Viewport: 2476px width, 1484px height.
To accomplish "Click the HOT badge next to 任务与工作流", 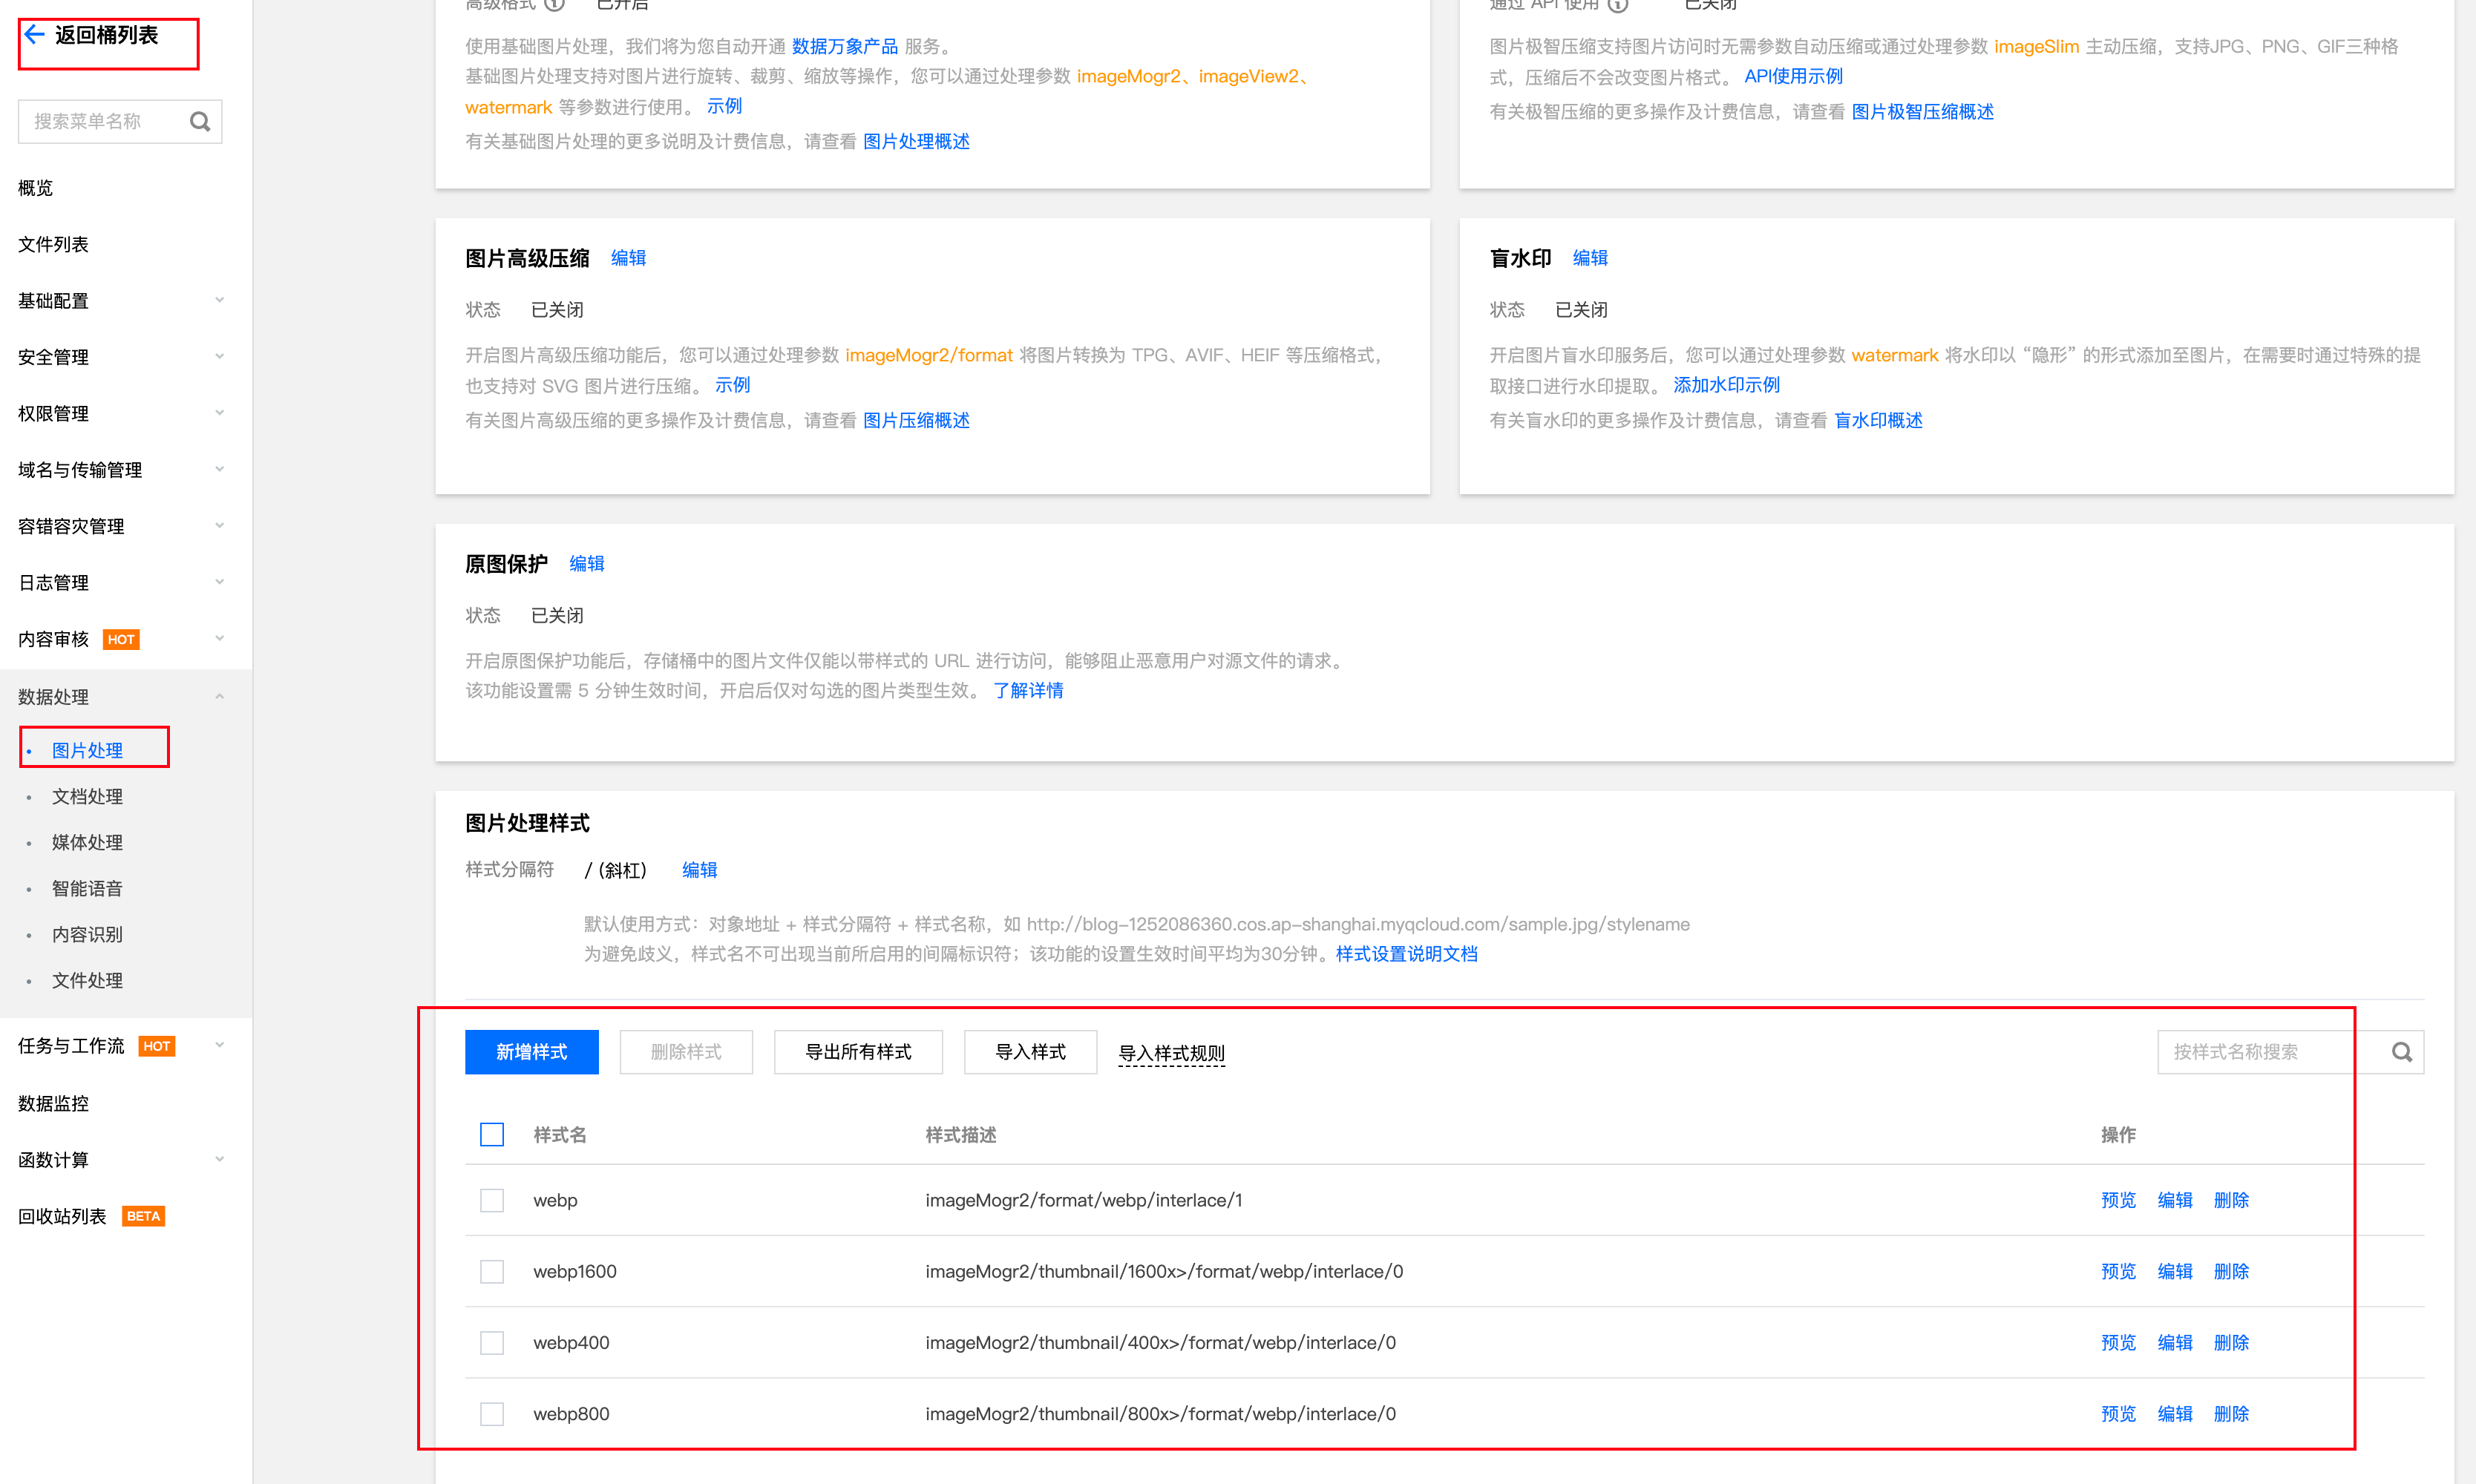I will (x=156, y=1046).
